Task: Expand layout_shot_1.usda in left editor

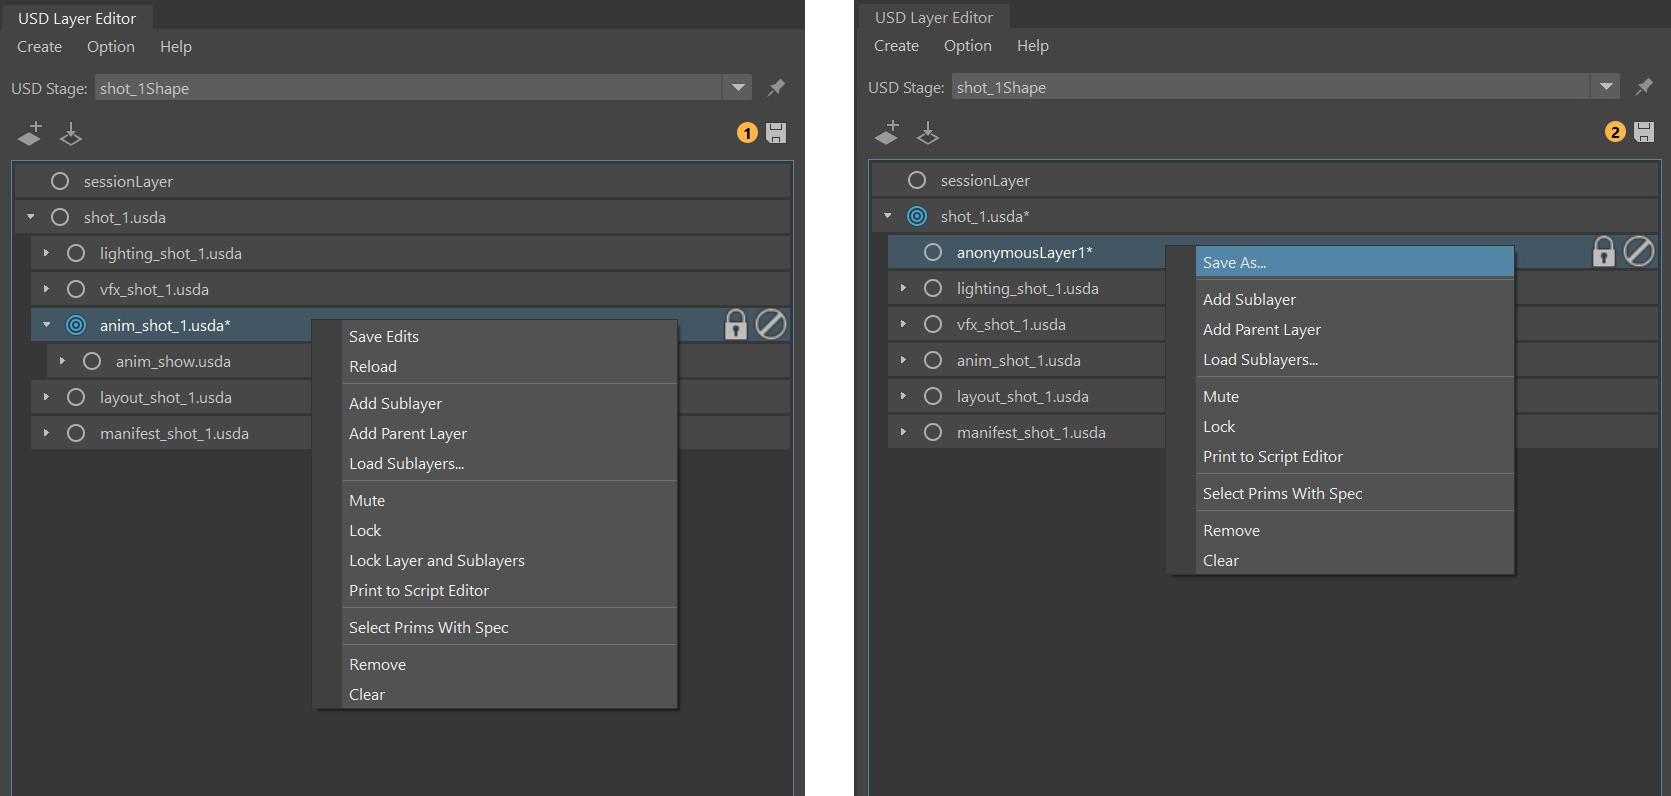Action: (47, 397)
